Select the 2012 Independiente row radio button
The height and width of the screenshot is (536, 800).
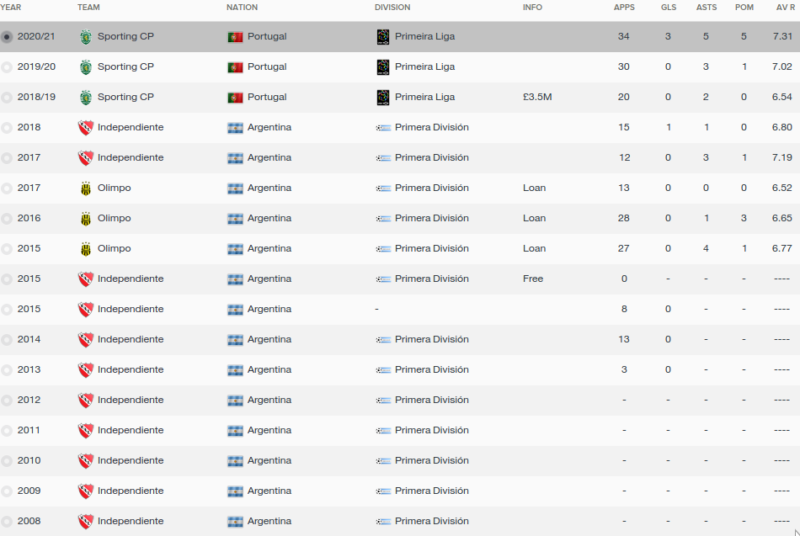click(x=7, y=400)
